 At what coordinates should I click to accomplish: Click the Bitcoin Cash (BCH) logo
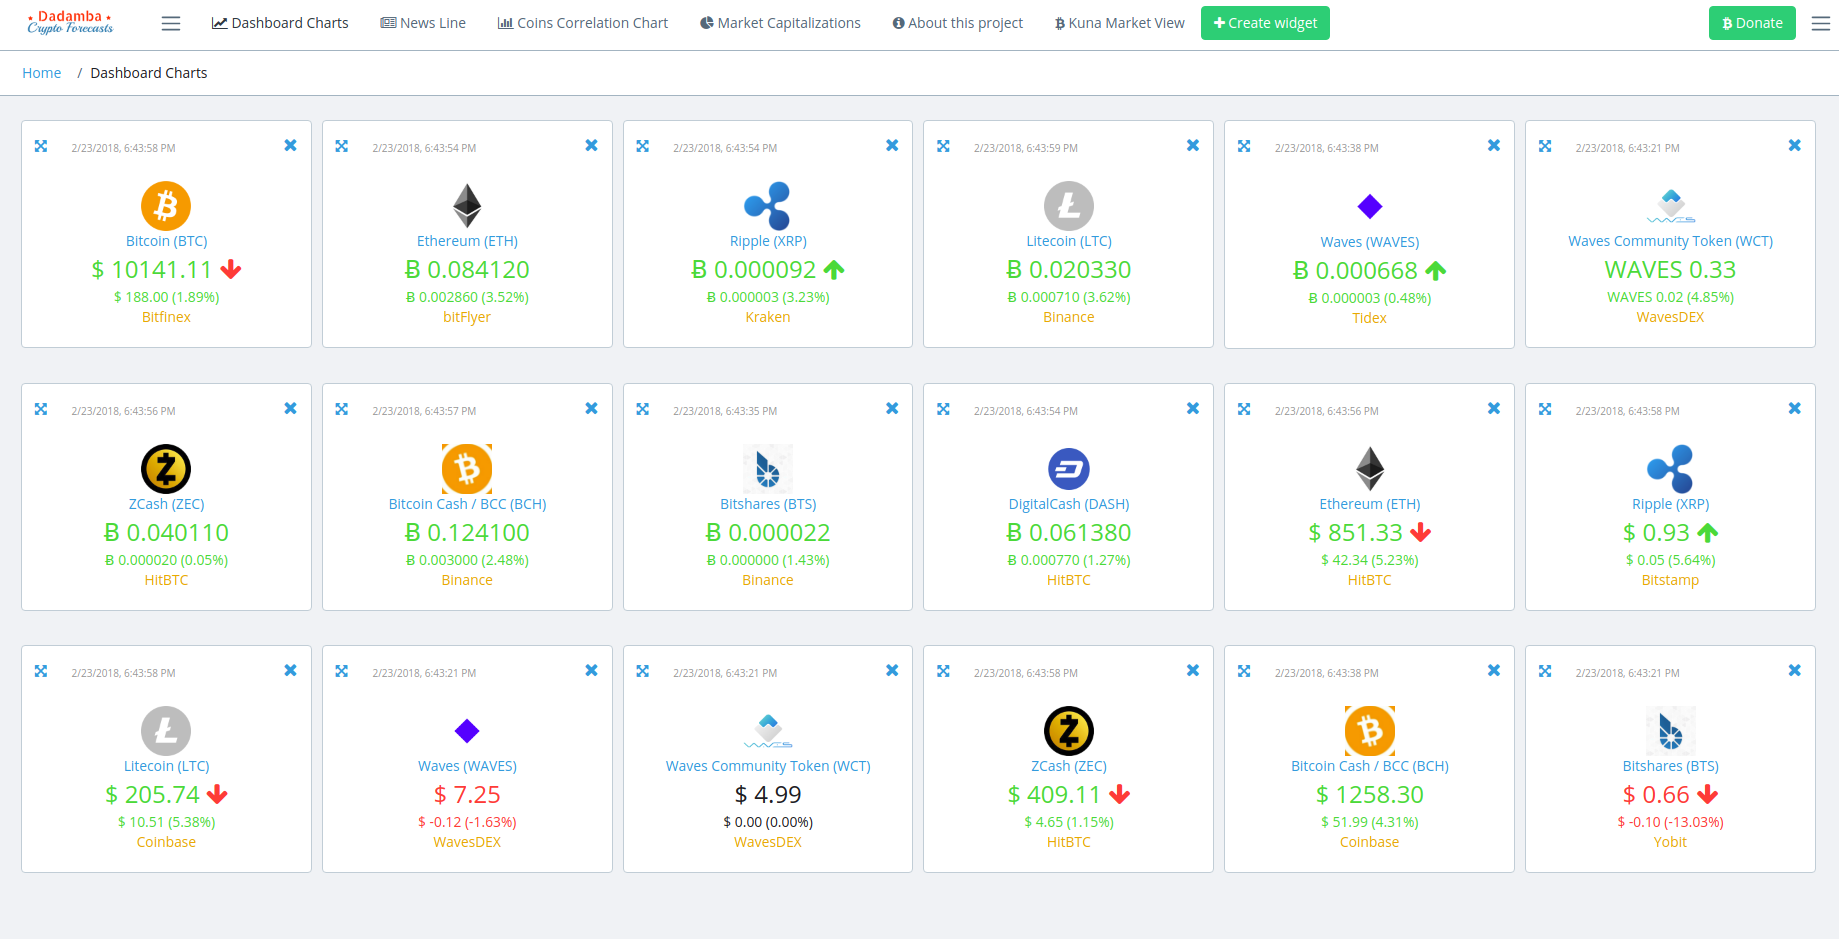coord(466,468)
